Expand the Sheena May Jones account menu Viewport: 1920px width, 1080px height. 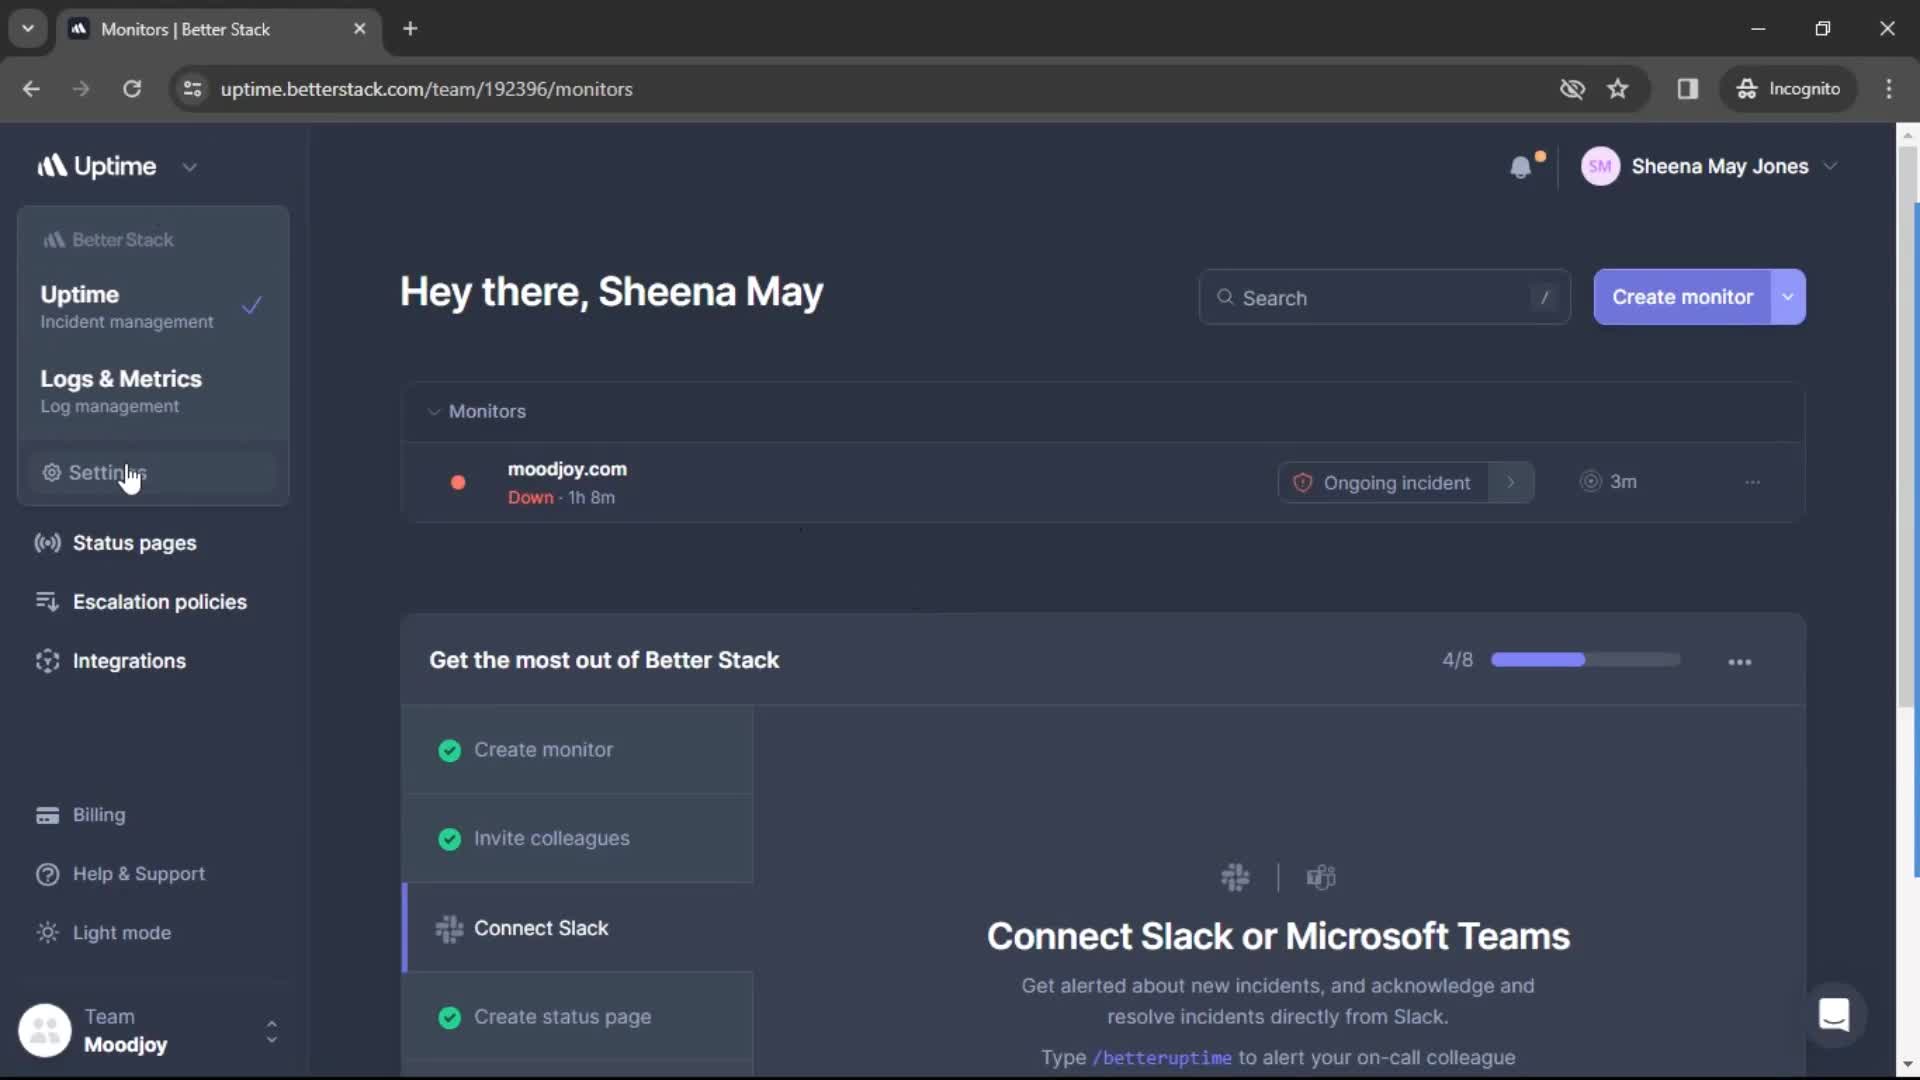pyautogui.click(x=1830, y=166)
